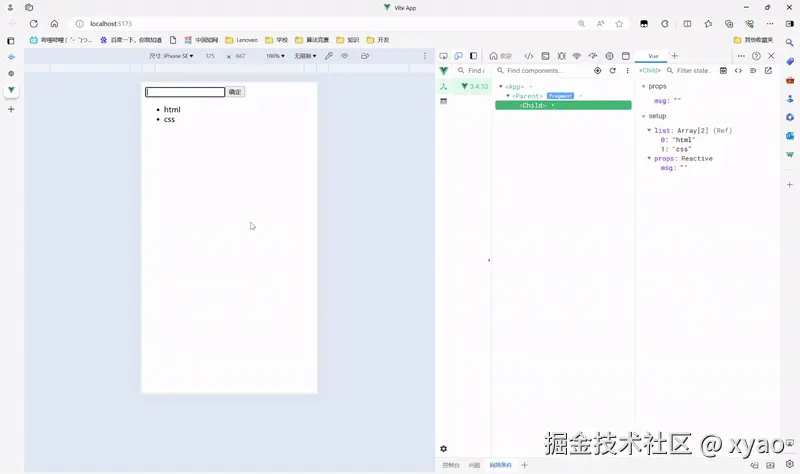Screen dimensions: 800x474
Task: Open component in editor icon
Action: click(x=768, y=71)
